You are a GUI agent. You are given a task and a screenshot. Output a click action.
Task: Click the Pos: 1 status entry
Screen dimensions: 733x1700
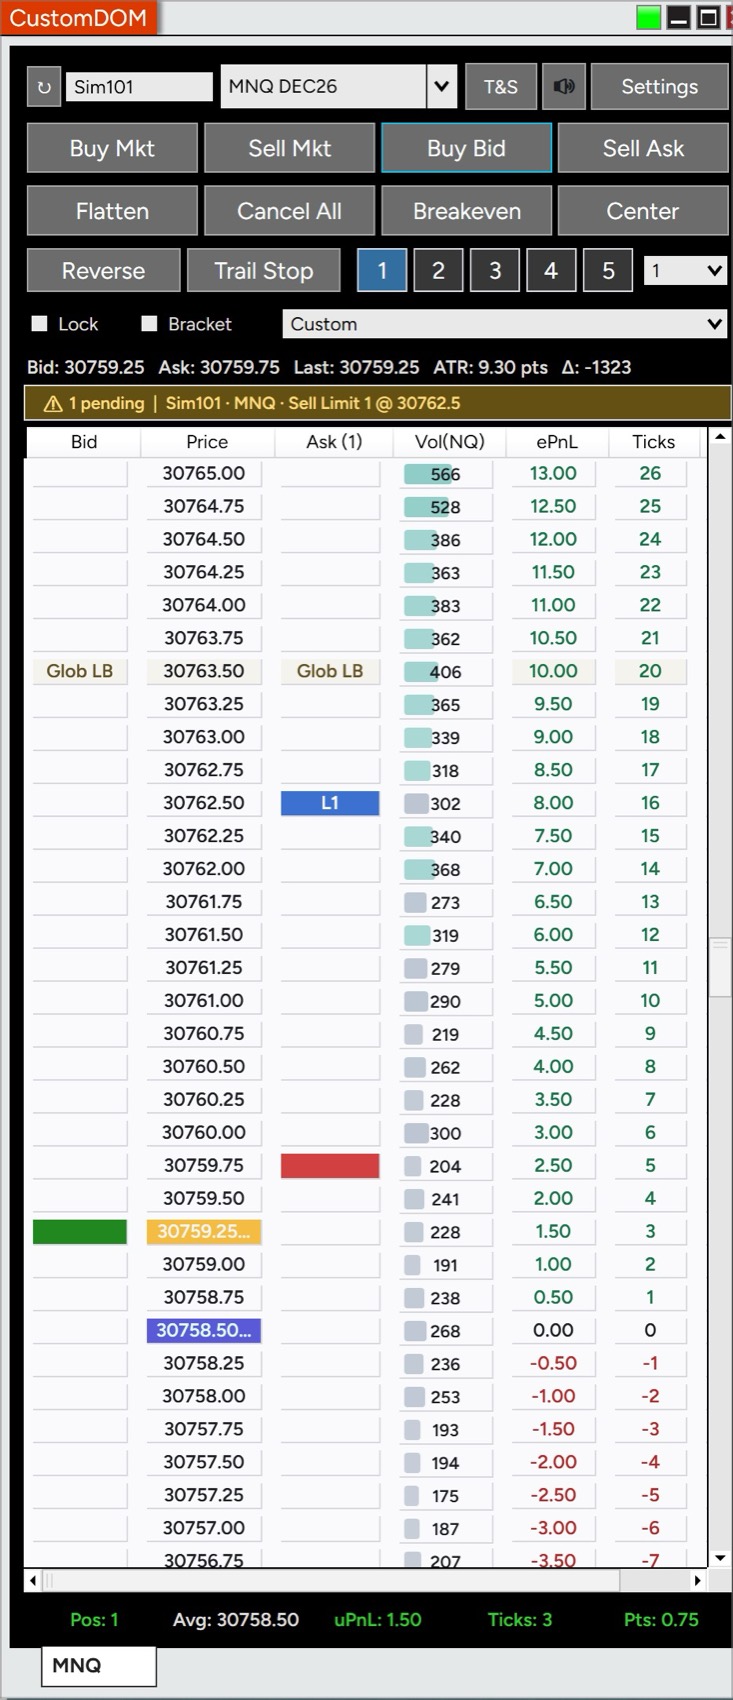(94, 1620)
